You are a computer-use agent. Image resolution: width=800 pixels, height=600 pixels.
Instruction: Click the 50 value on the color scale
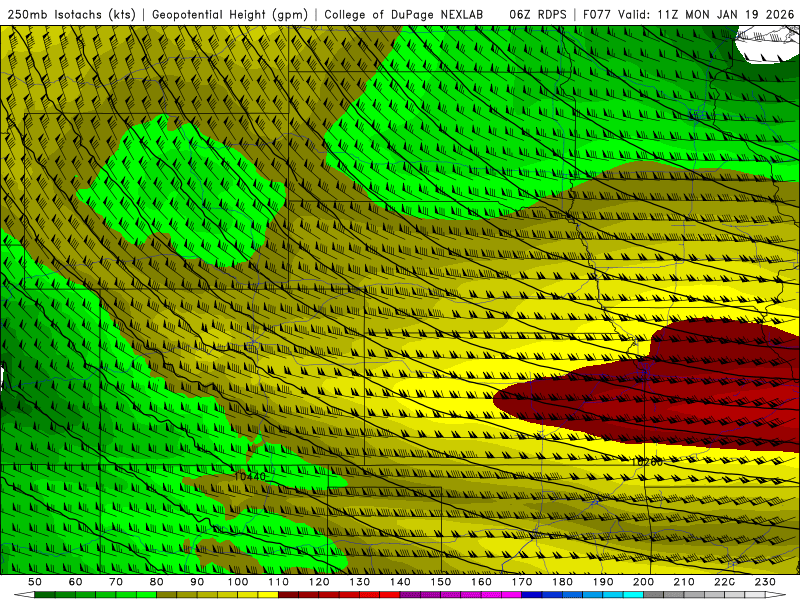coord(35,582)
